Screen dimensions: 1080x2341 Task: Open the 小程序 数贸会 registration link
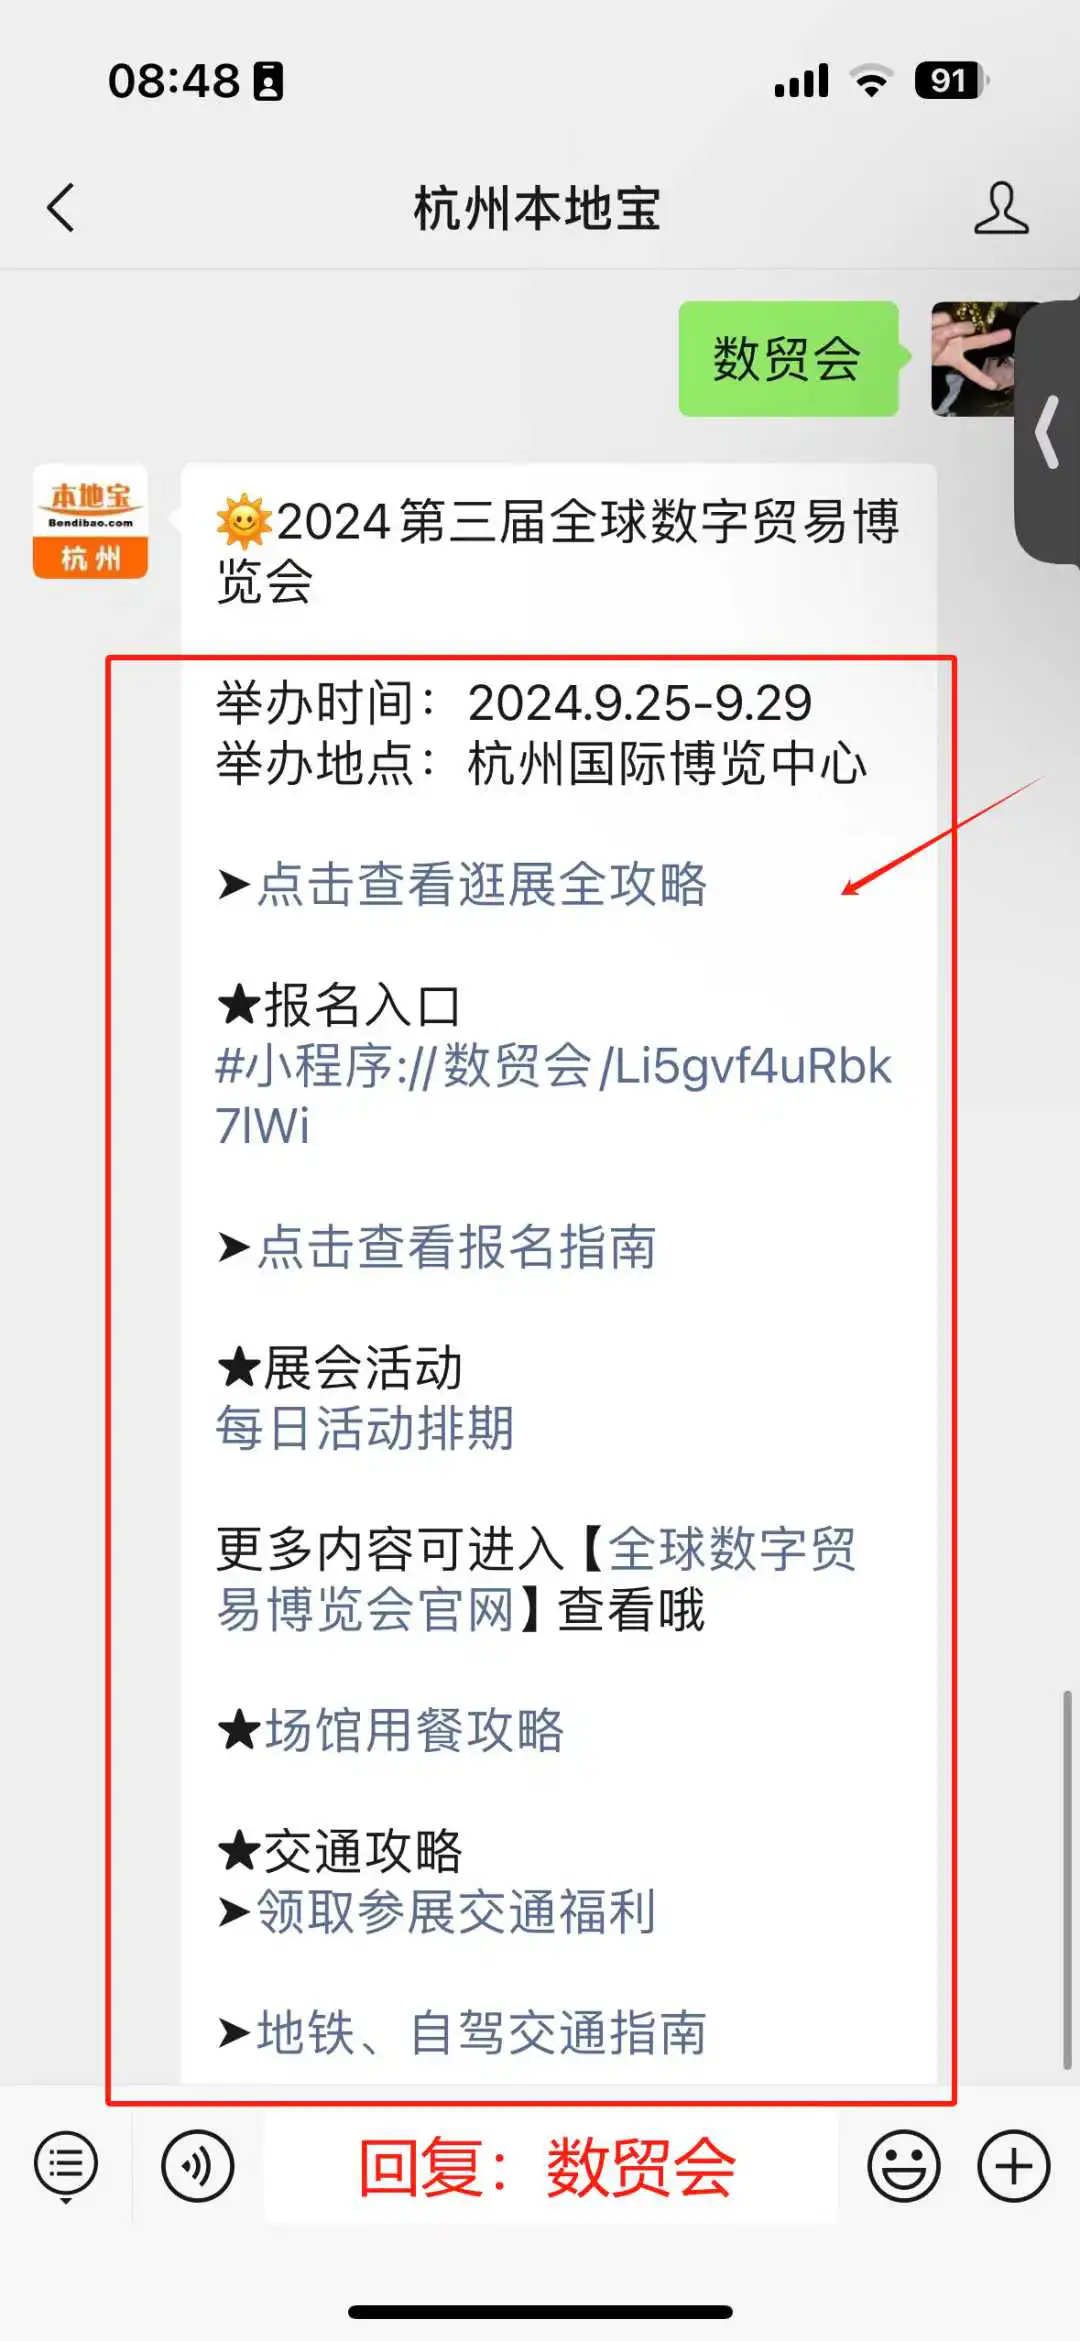[x=553, y=1096]
